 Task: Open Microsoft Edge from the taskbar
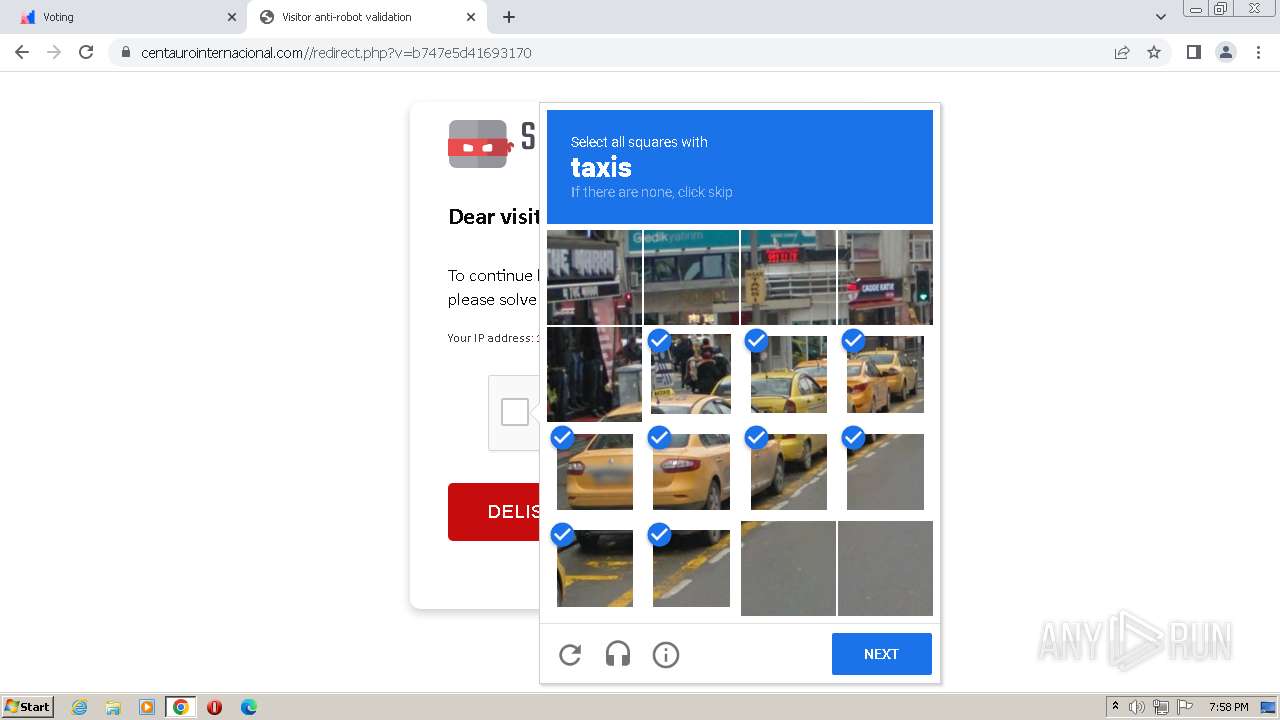pyautogui.click(x=249, y=707)
